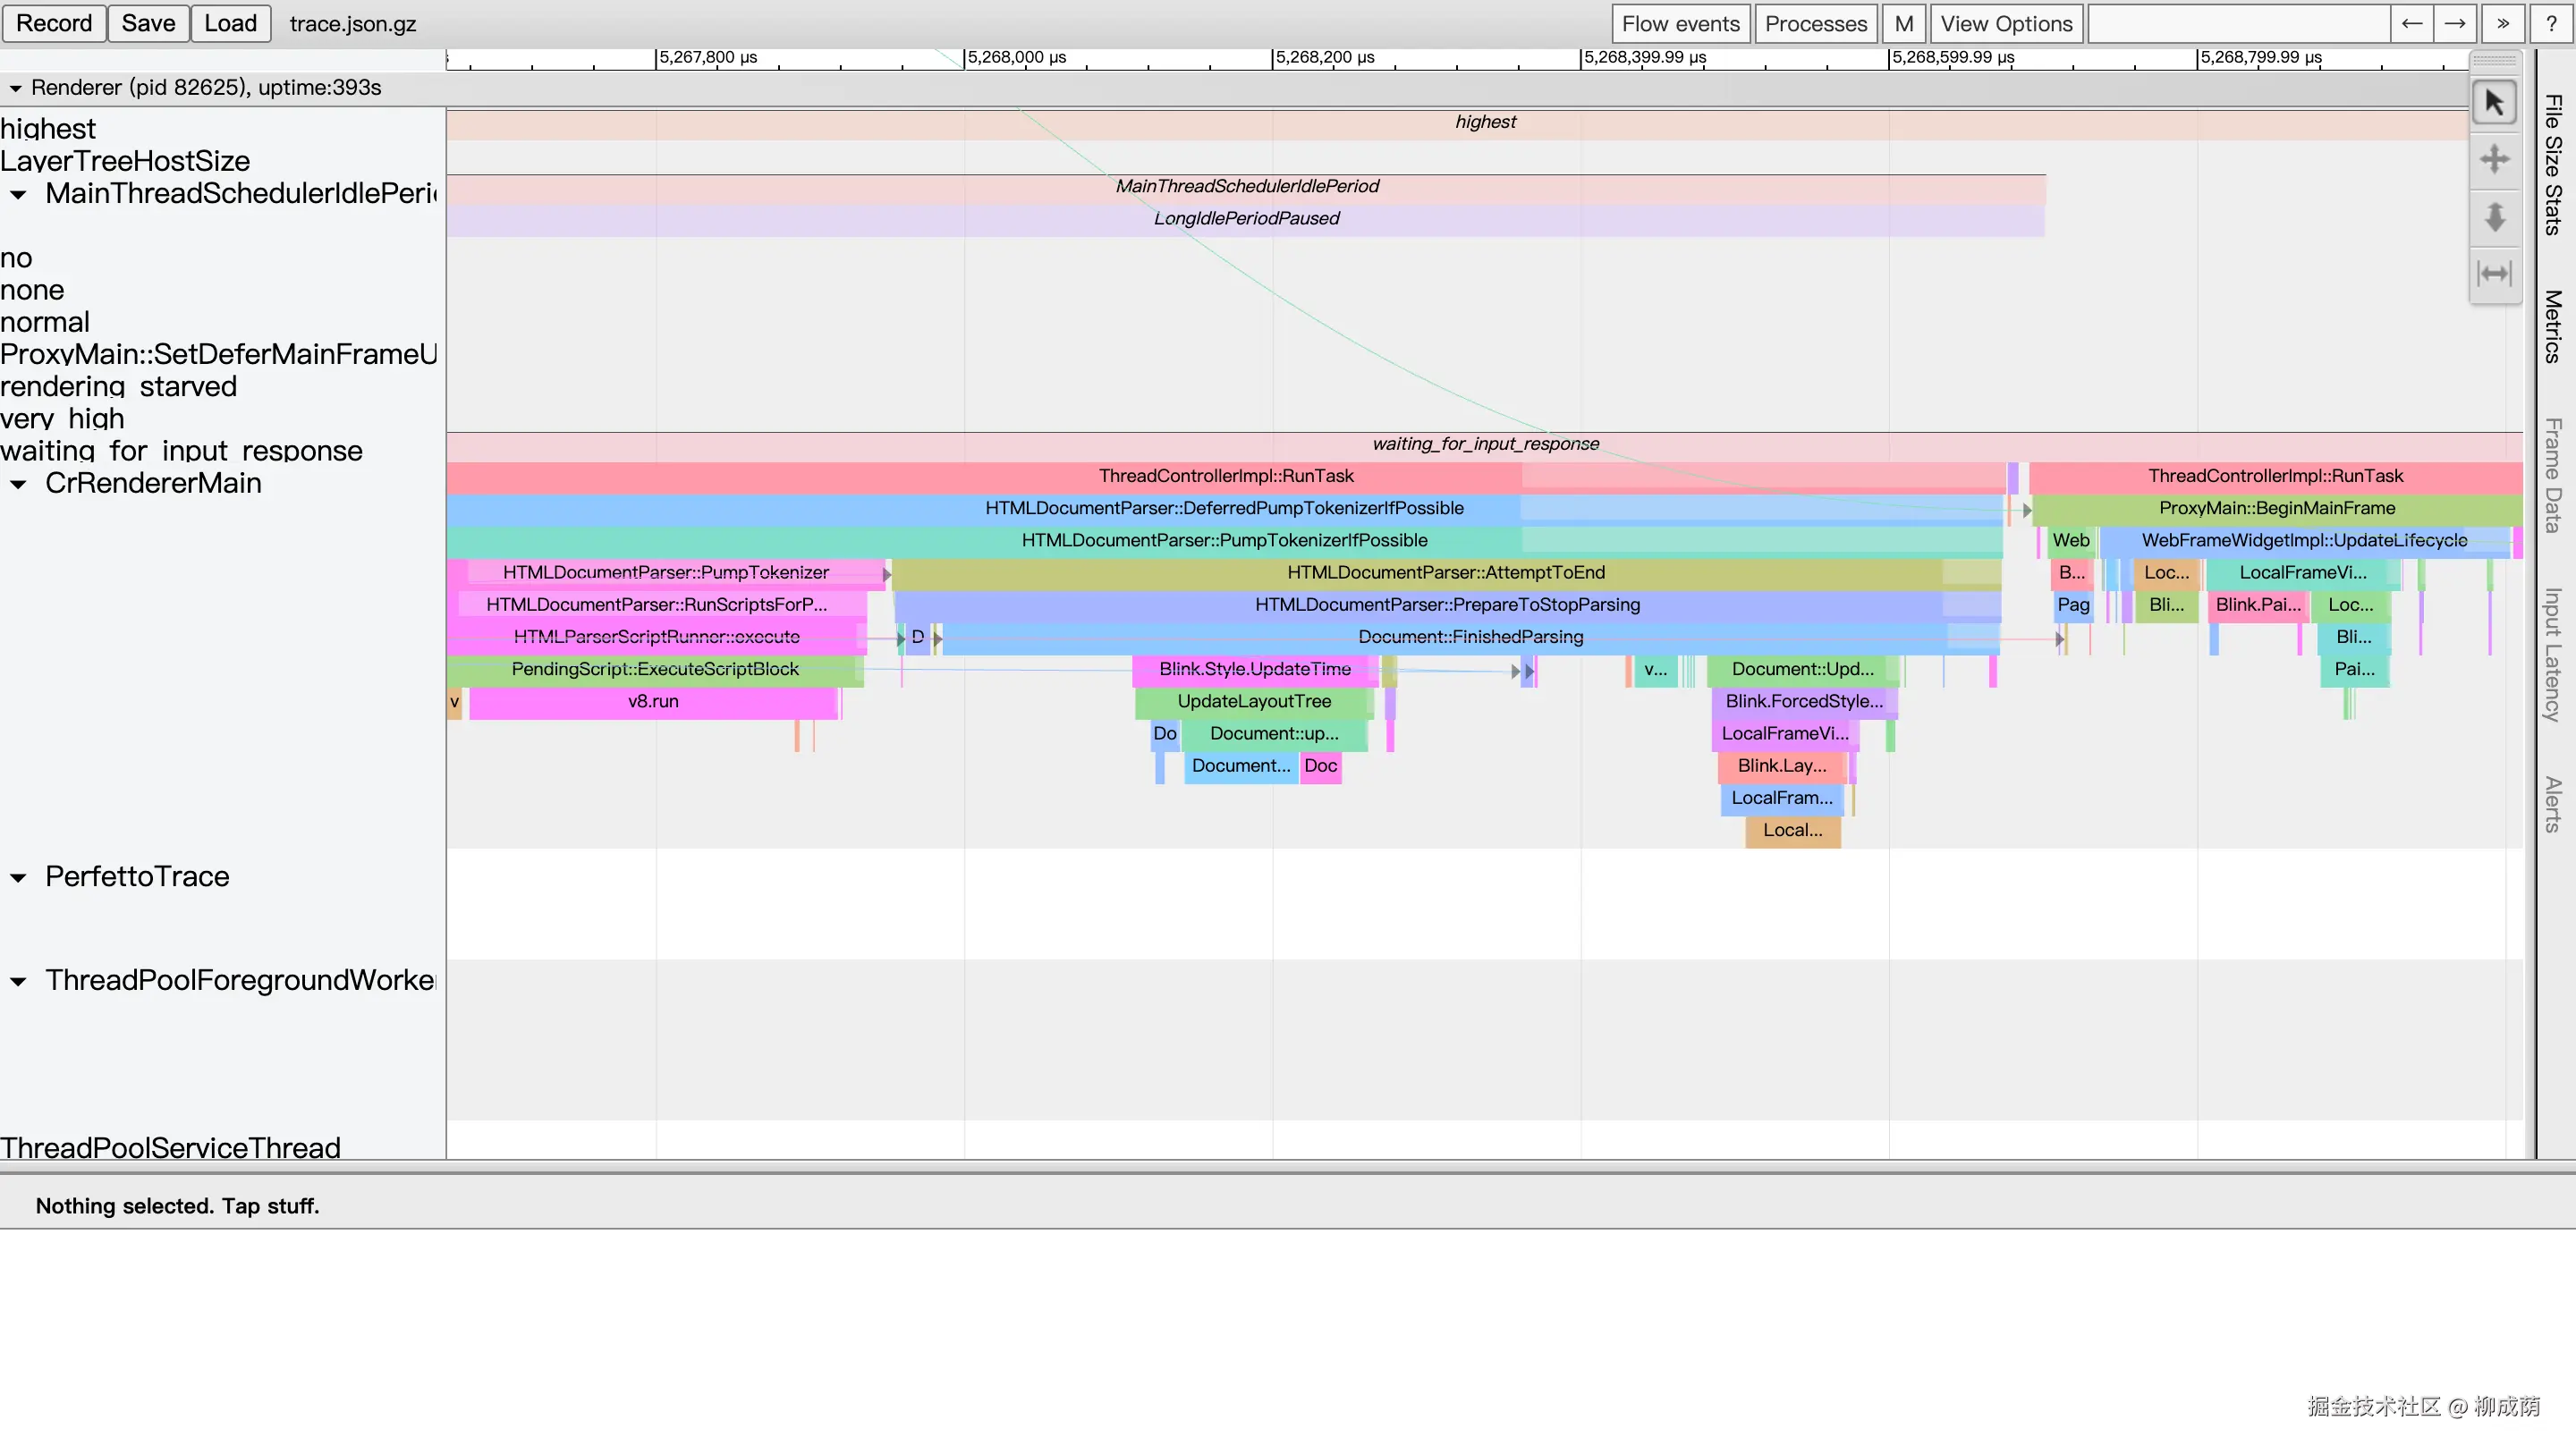The image size is (2576, 1454).
Task: Select the v8.run slice in timeline
Action: coord(653,702)
